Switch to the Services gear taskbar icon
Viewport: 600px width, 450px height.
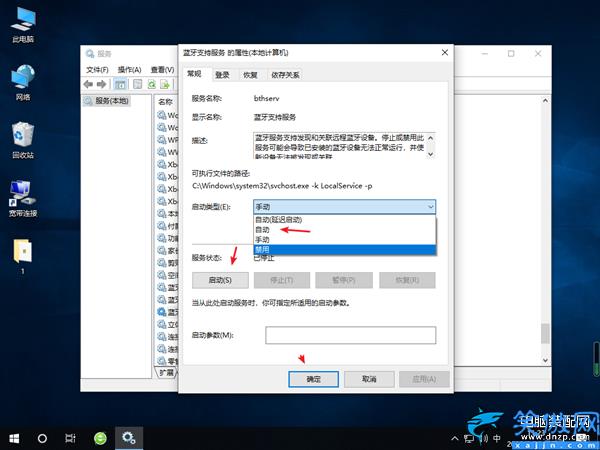point(129,438)
